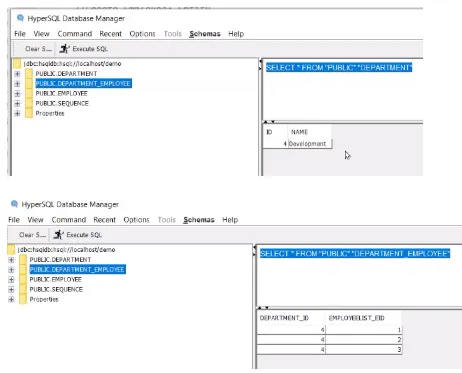Image resolution: width=462 pixels, height=373 pixels.
Task: Select PUBLIC.DEPARTMENT tree item in top window
Action: point(66,74)
